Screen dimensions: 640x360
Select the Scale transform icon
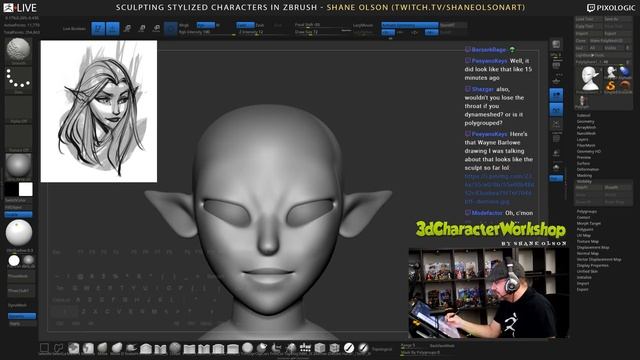coord(142,29)
